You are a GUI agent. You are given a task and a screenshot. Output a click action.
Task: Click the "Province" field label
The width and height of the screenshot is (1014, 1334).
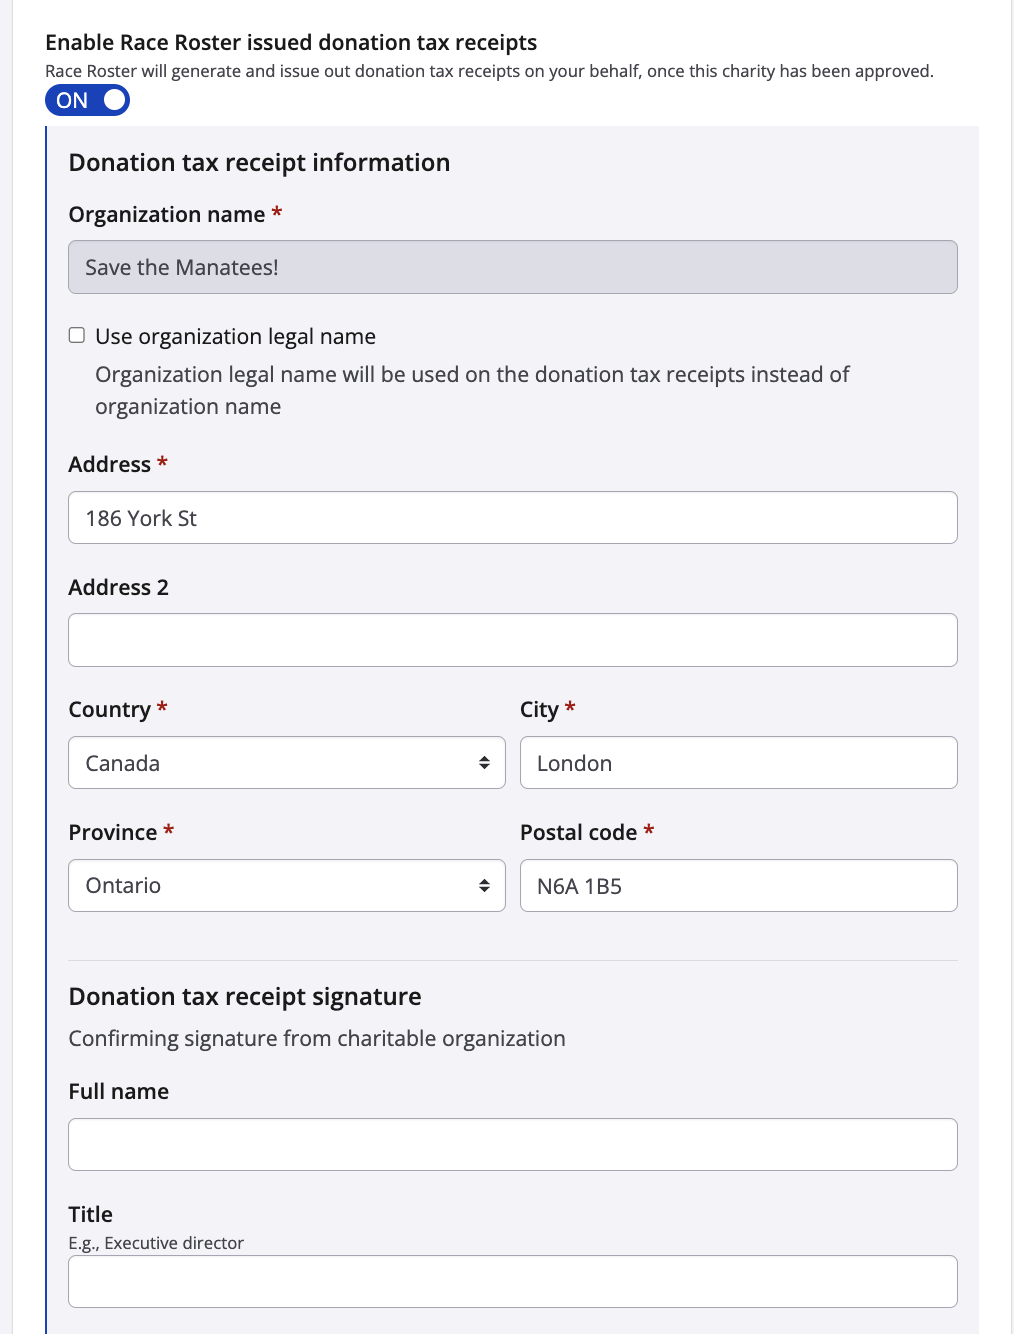point(112,833)
